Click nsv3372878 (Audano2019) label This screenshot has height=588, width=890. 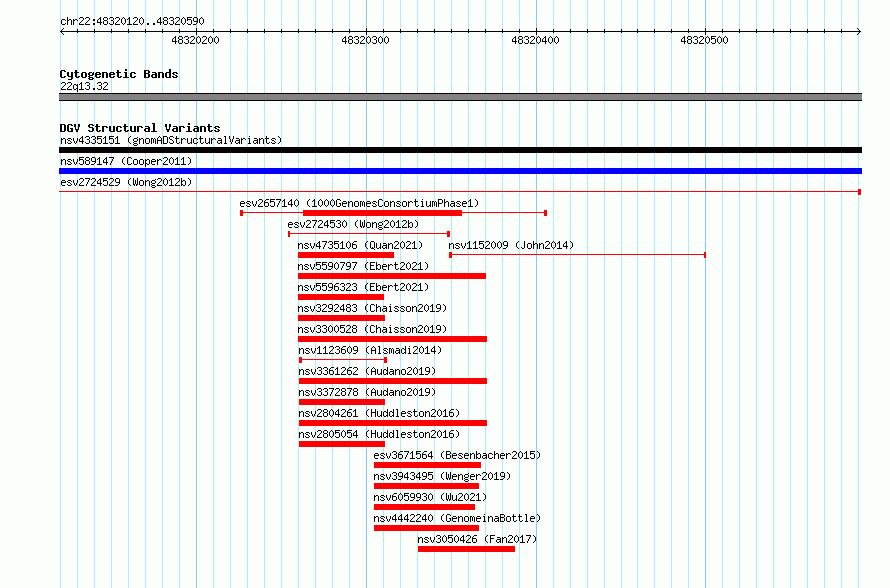pyautogui.click(x=367, y=392)
